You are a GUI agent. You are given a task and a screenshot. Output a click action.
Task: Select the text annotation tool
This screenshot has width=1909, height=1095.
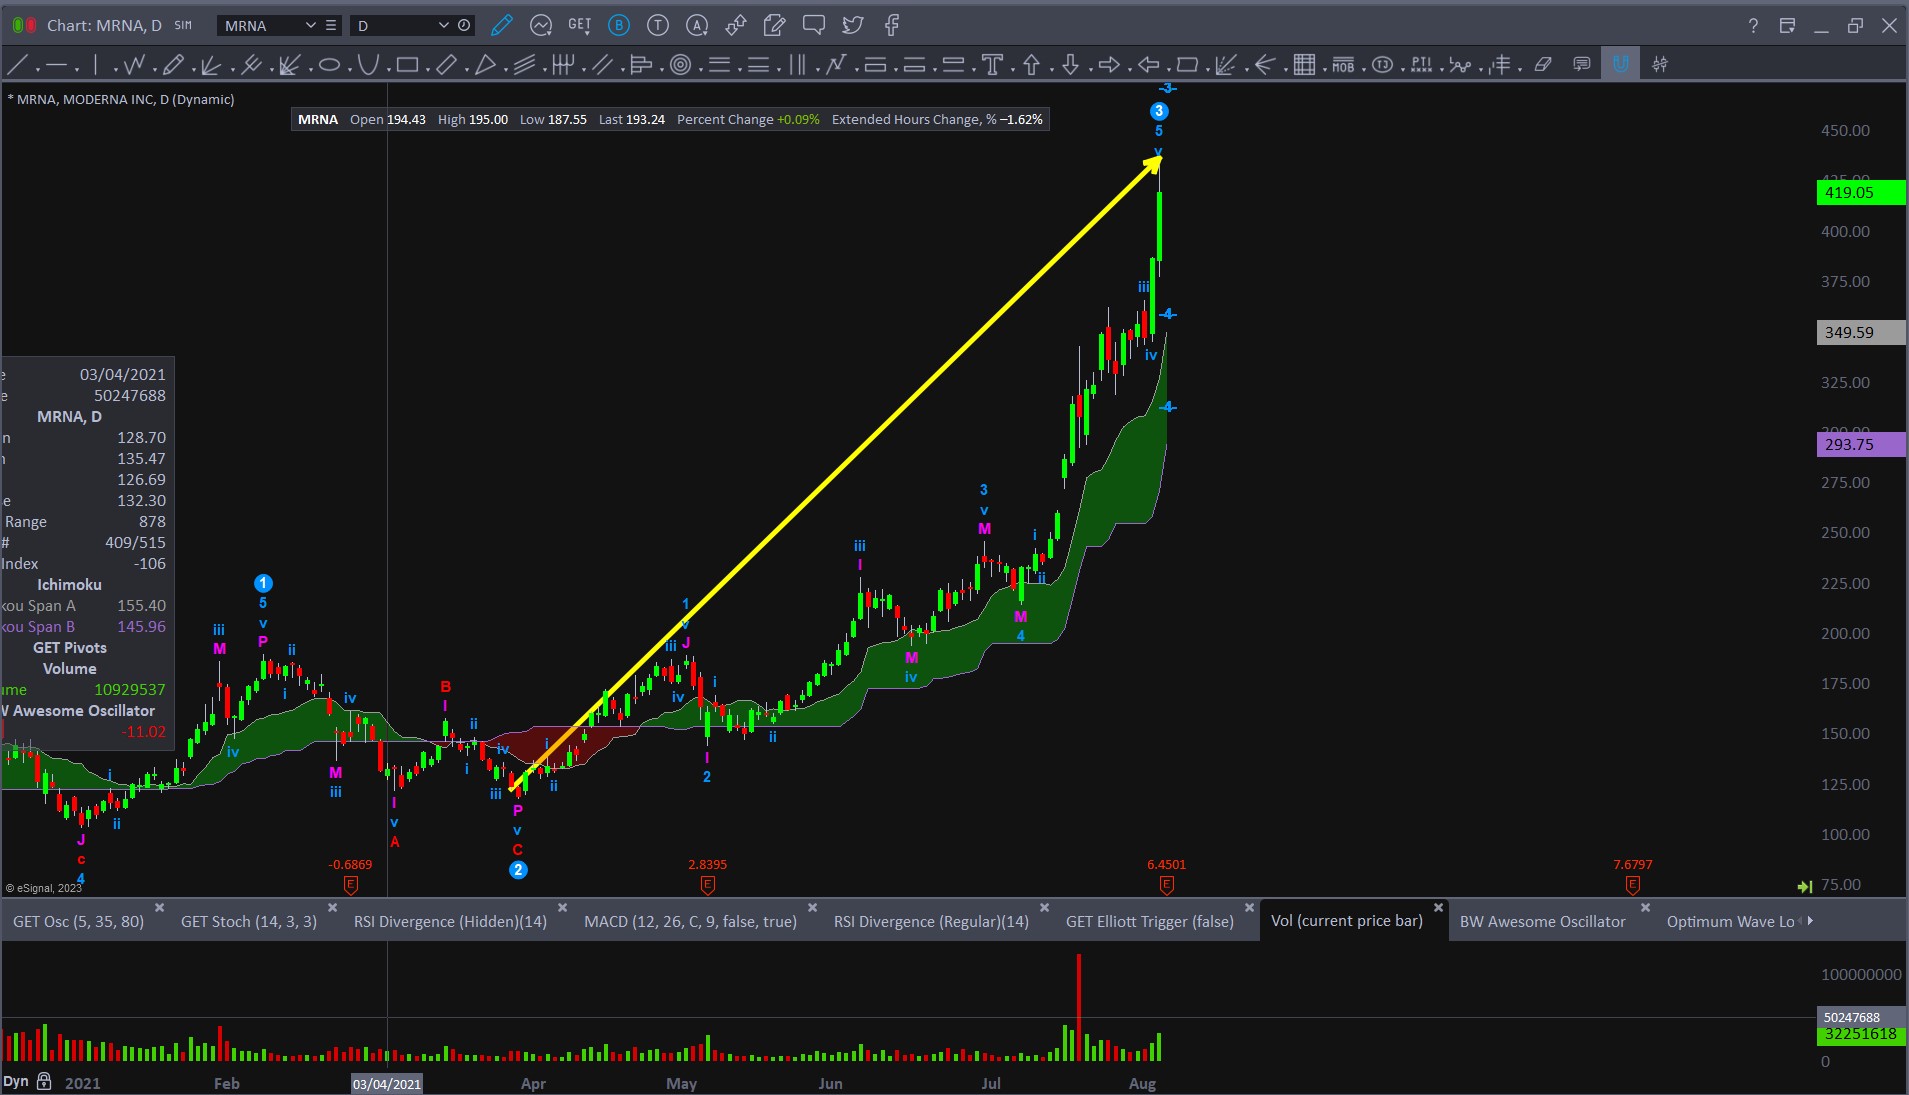tap(992, 65)
